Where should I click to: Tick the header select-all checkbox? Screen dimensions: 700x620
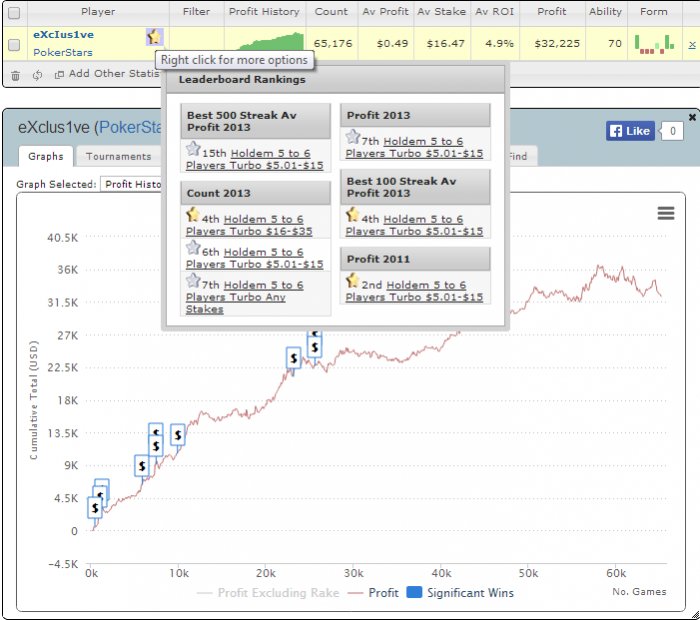(x=14, y=12)
